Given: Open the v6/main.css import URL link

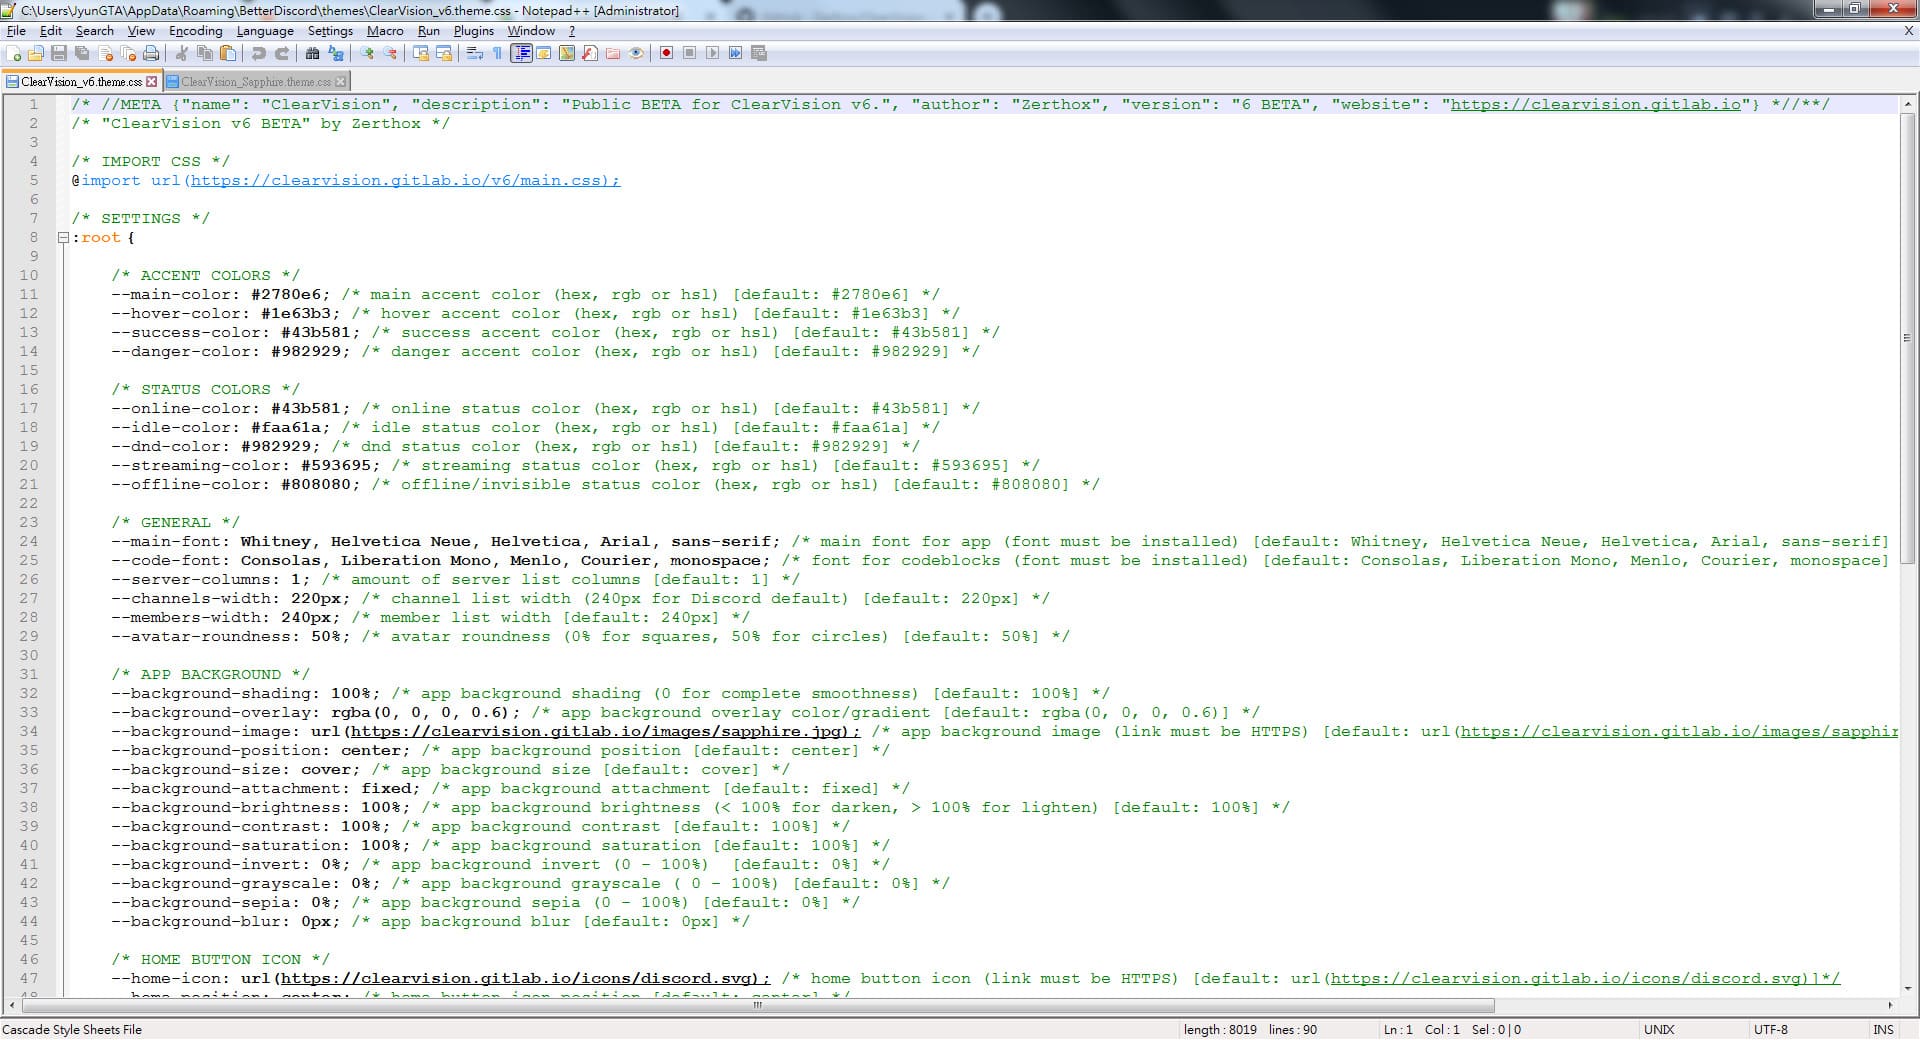Looking at the screenshot, I should [405, 181].
